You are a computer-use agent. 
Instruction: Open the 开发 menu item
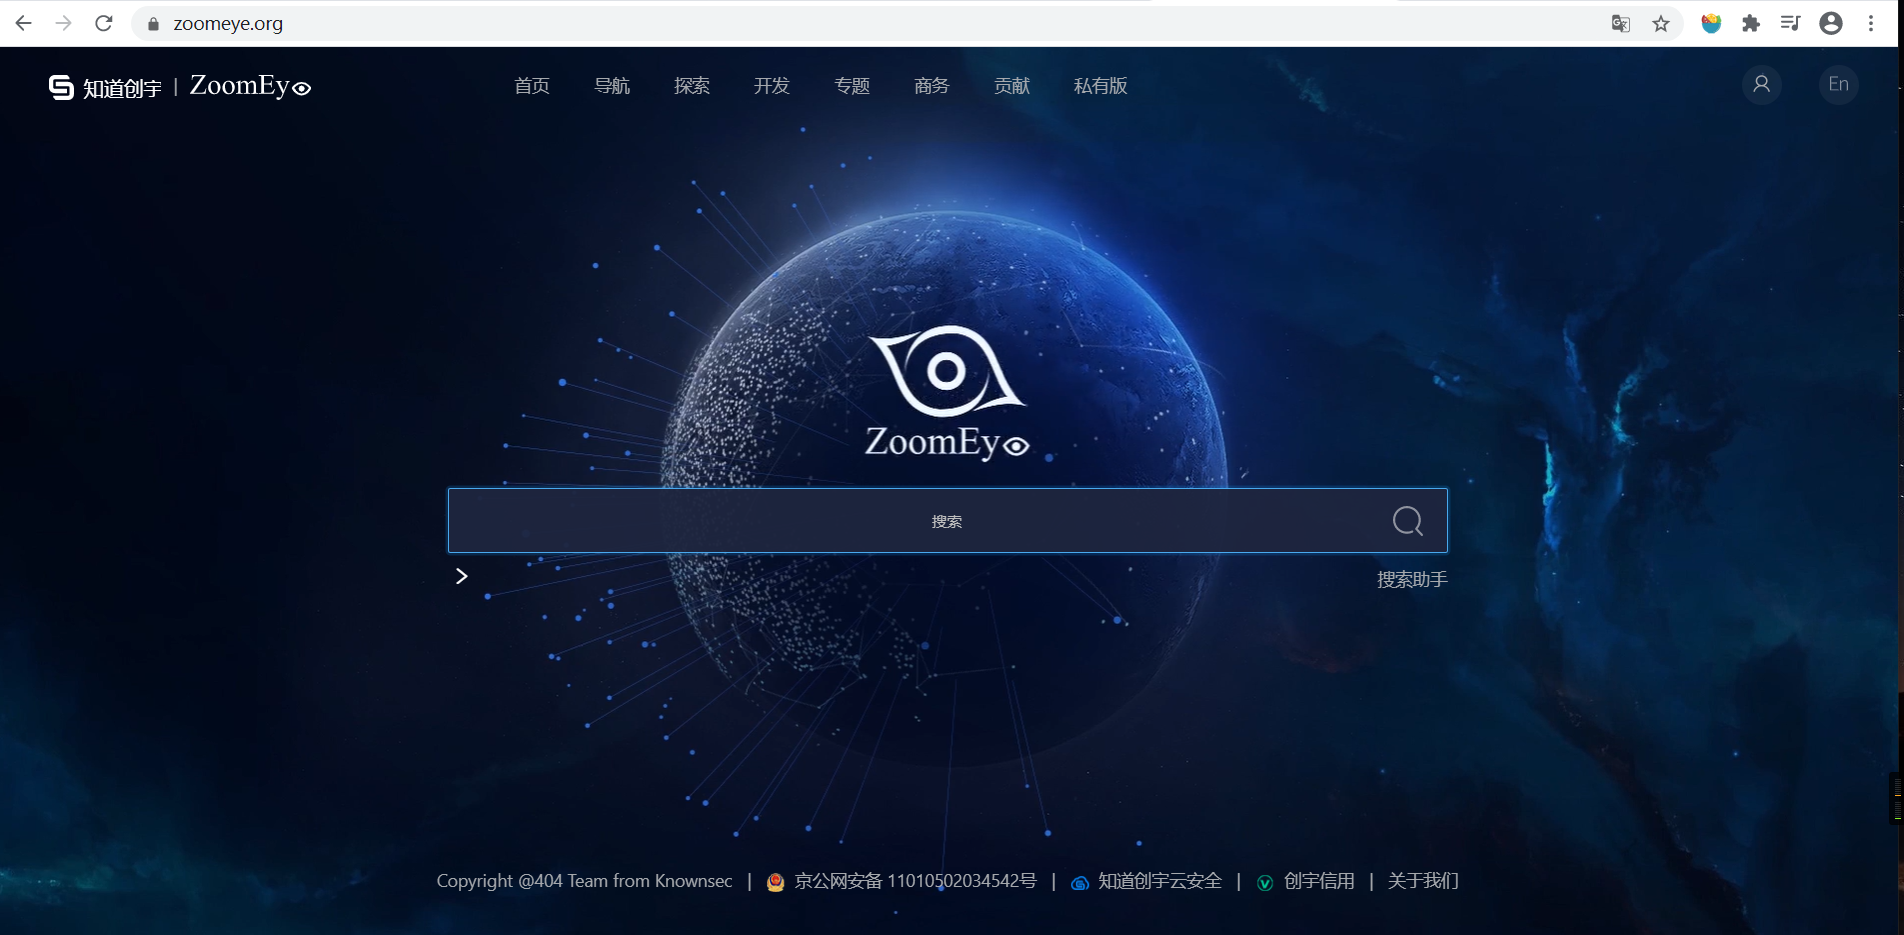(x=772, y=86)
